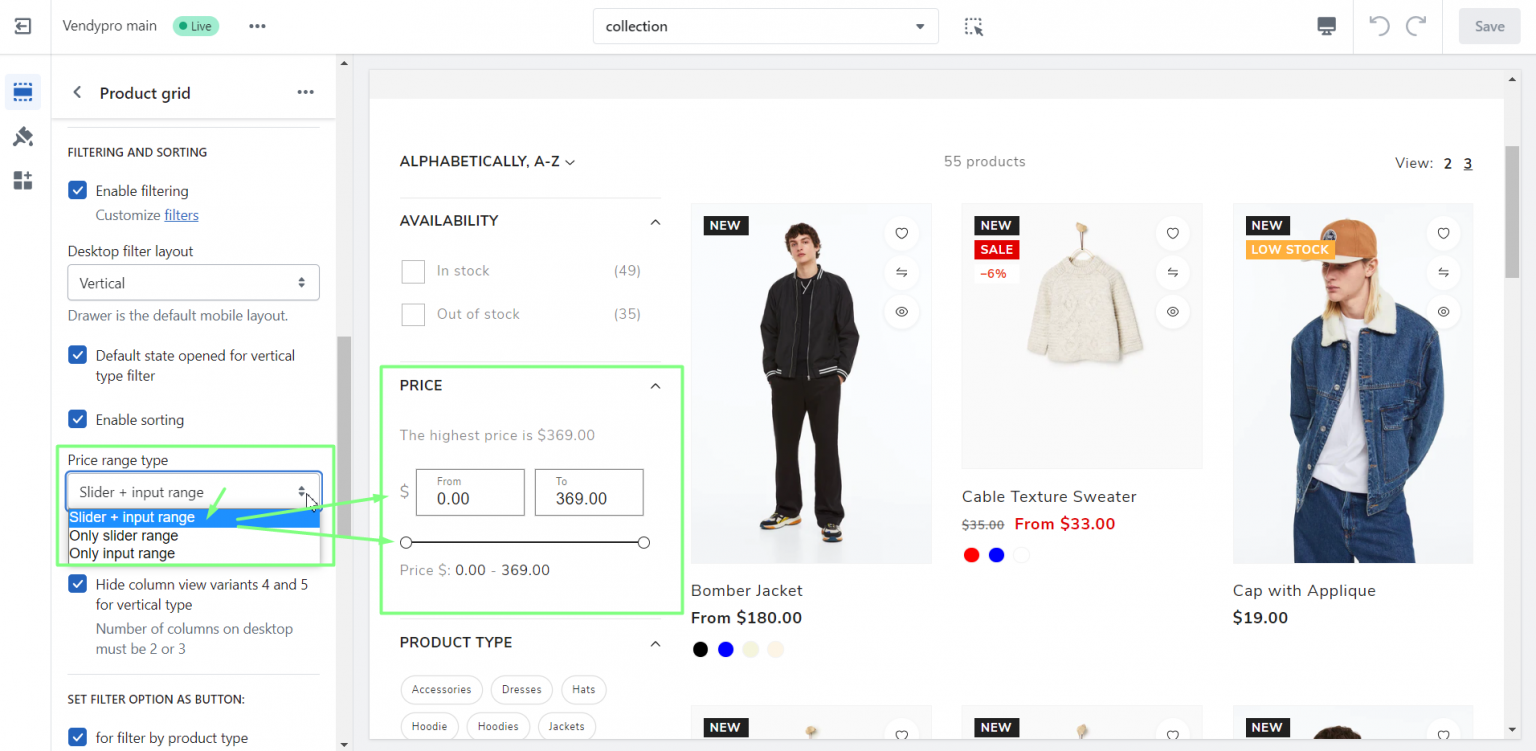
Task: Click the blue swatch under Bomber Jacket
Action: click(x=726, y=650)
